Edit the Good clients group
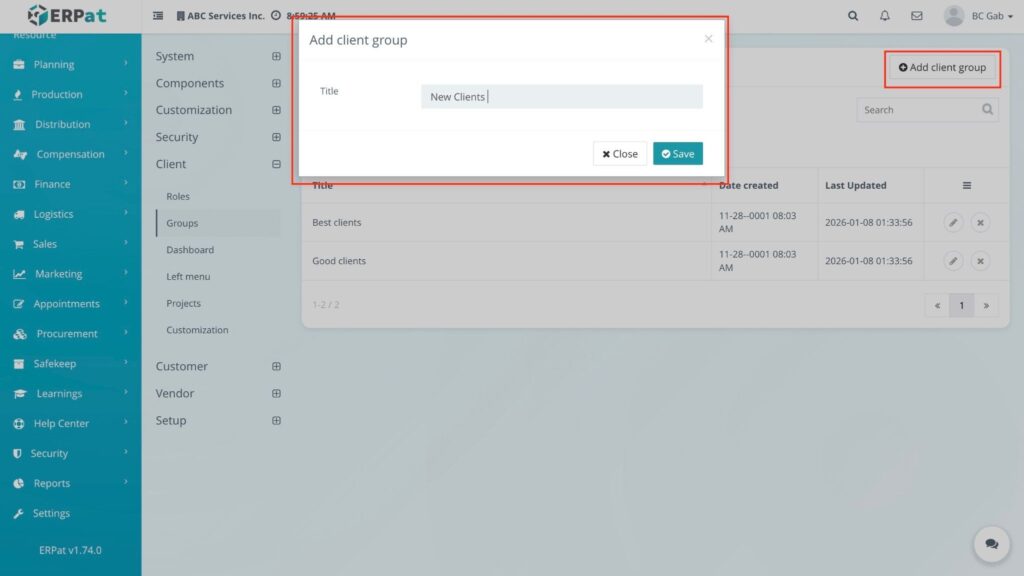 point(953,261)
